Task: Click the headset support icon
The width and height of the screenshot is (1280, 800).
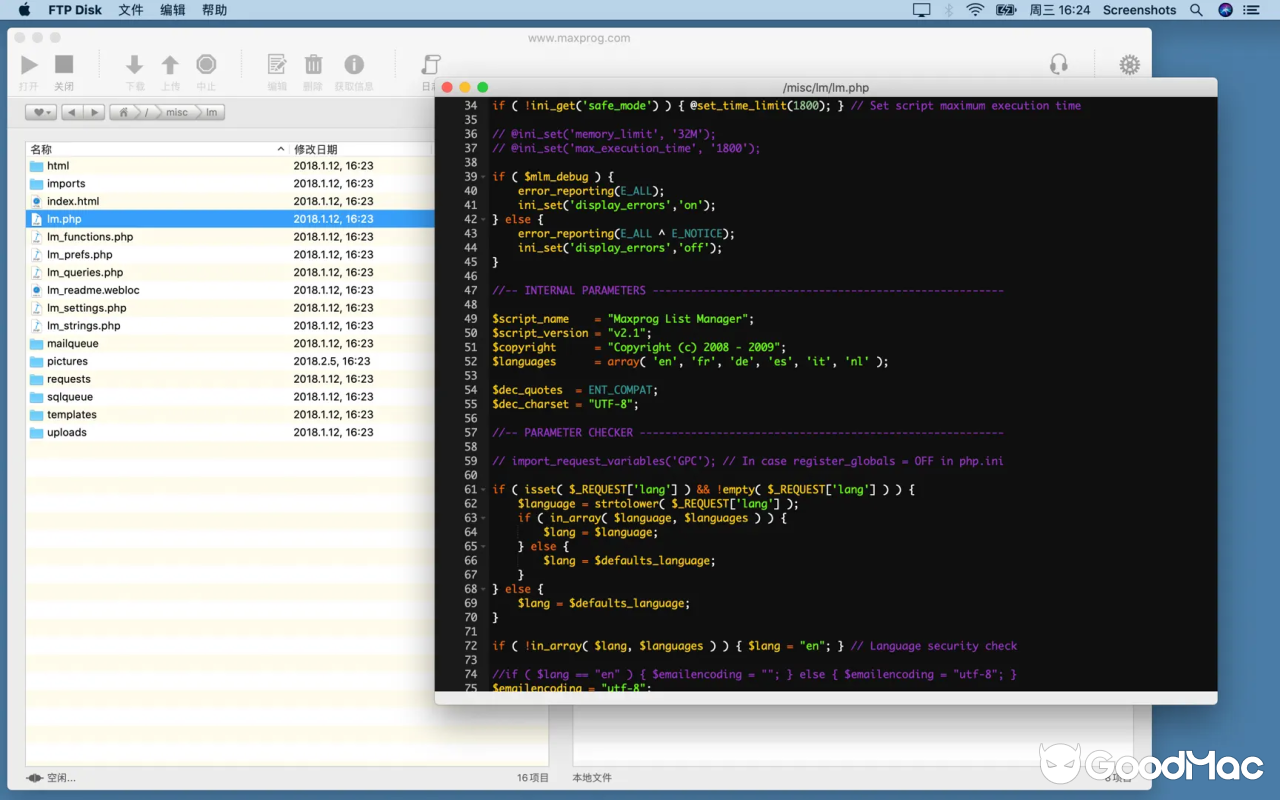Action: pyautogui.click(x=1058, y=65)
